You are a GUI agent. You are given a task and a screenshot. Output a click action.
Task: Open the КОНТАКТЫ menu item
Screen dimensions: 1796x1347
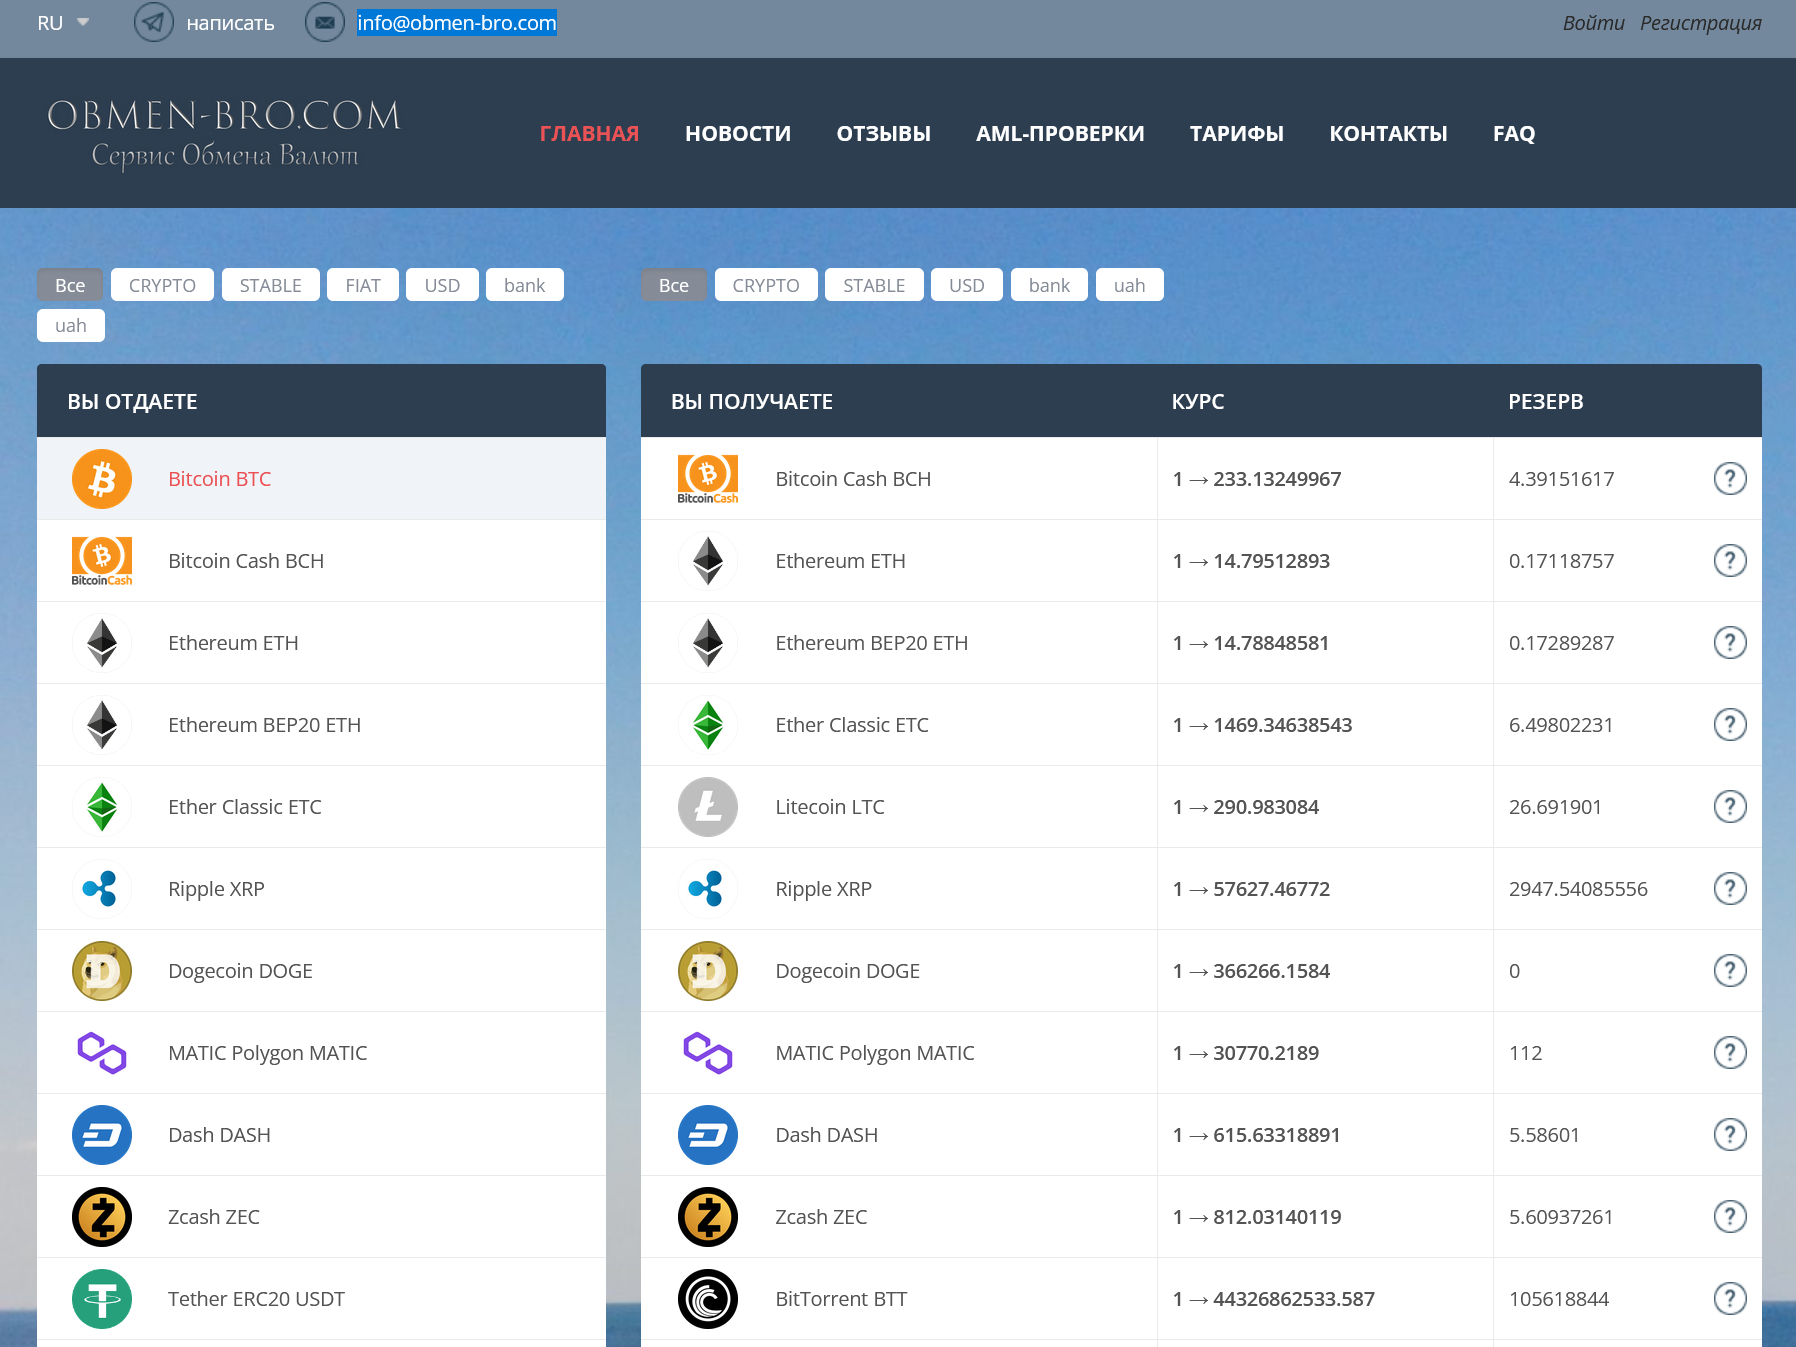tap(1388, 134)
